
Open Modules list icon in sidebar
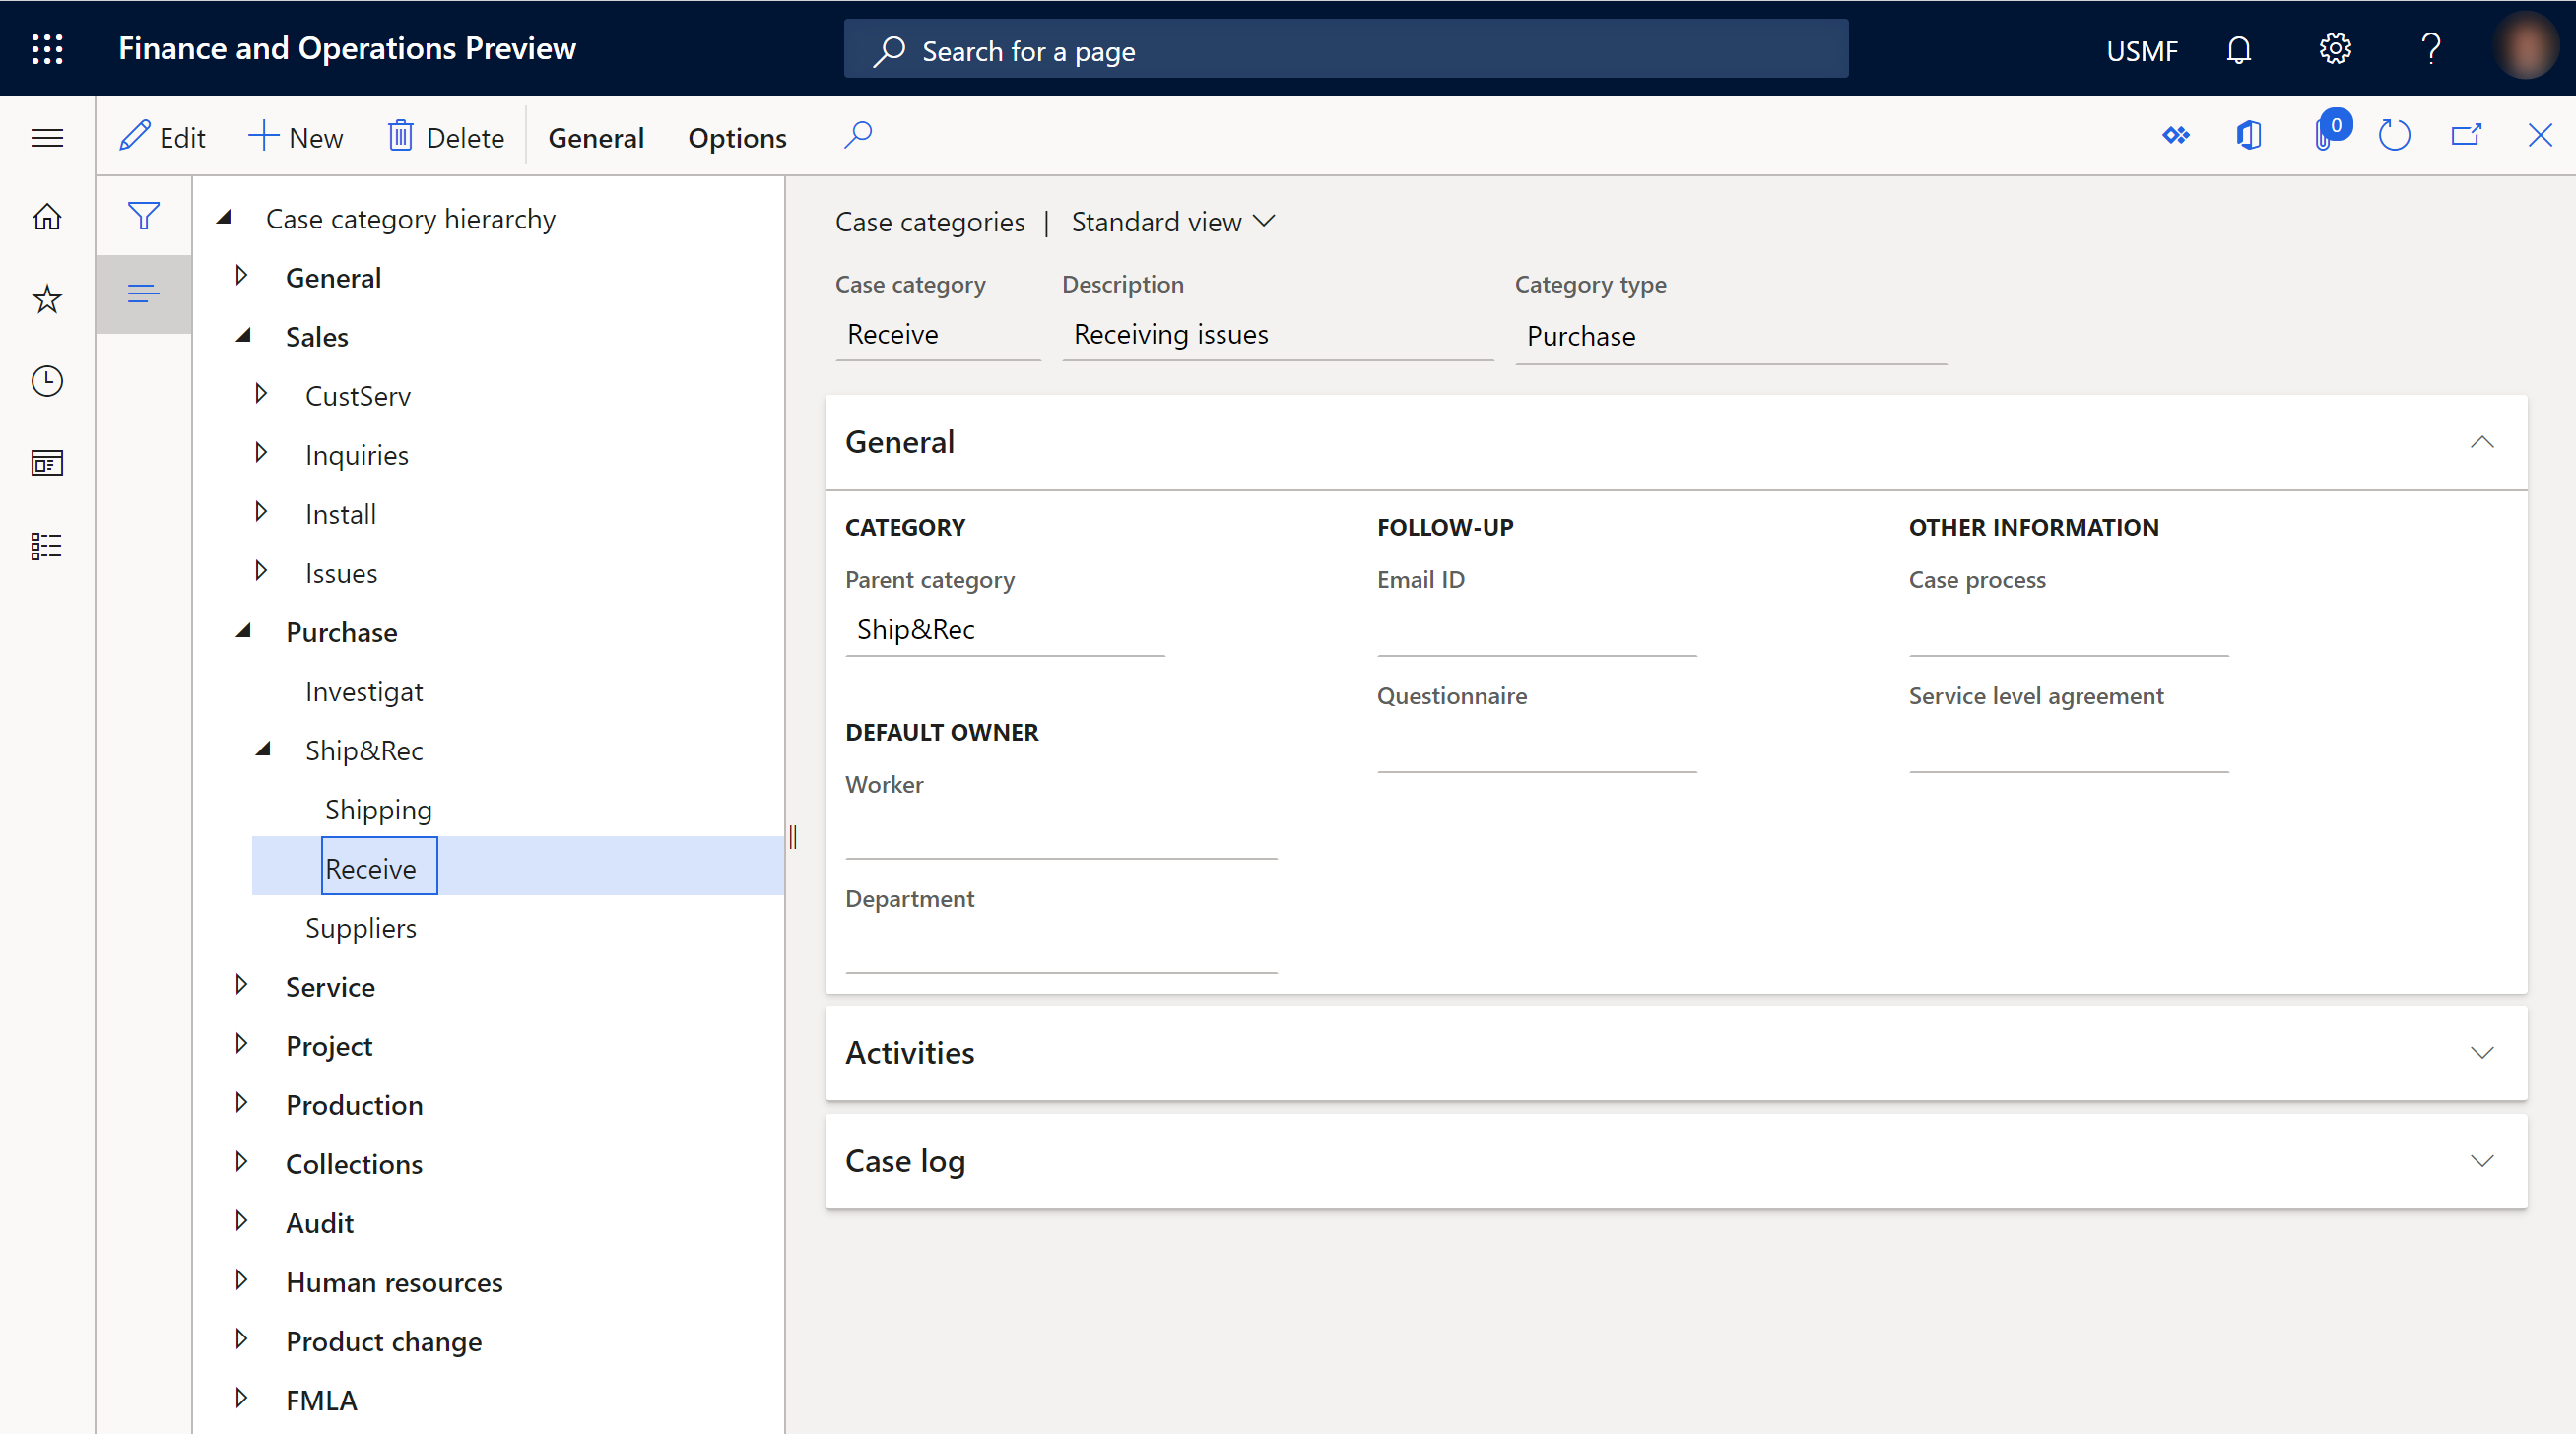coord(47,545)
